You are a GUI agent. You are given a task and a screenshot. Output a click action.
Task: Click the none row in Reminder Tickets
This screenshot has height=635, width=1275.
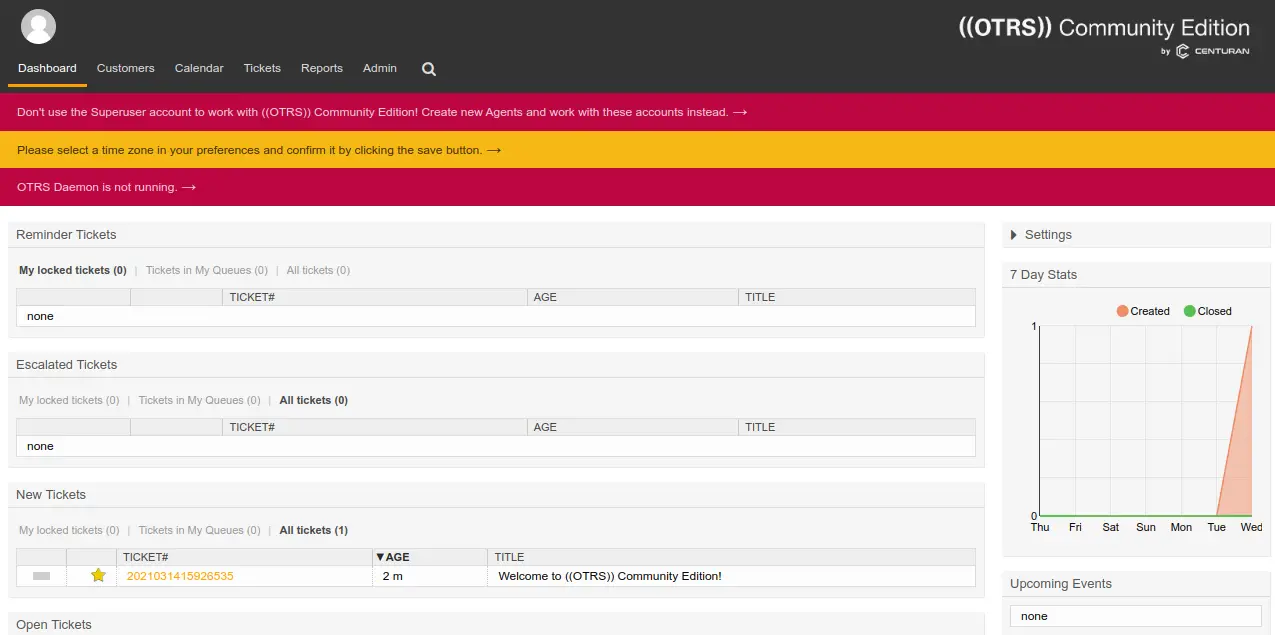(x=496, y=316)
